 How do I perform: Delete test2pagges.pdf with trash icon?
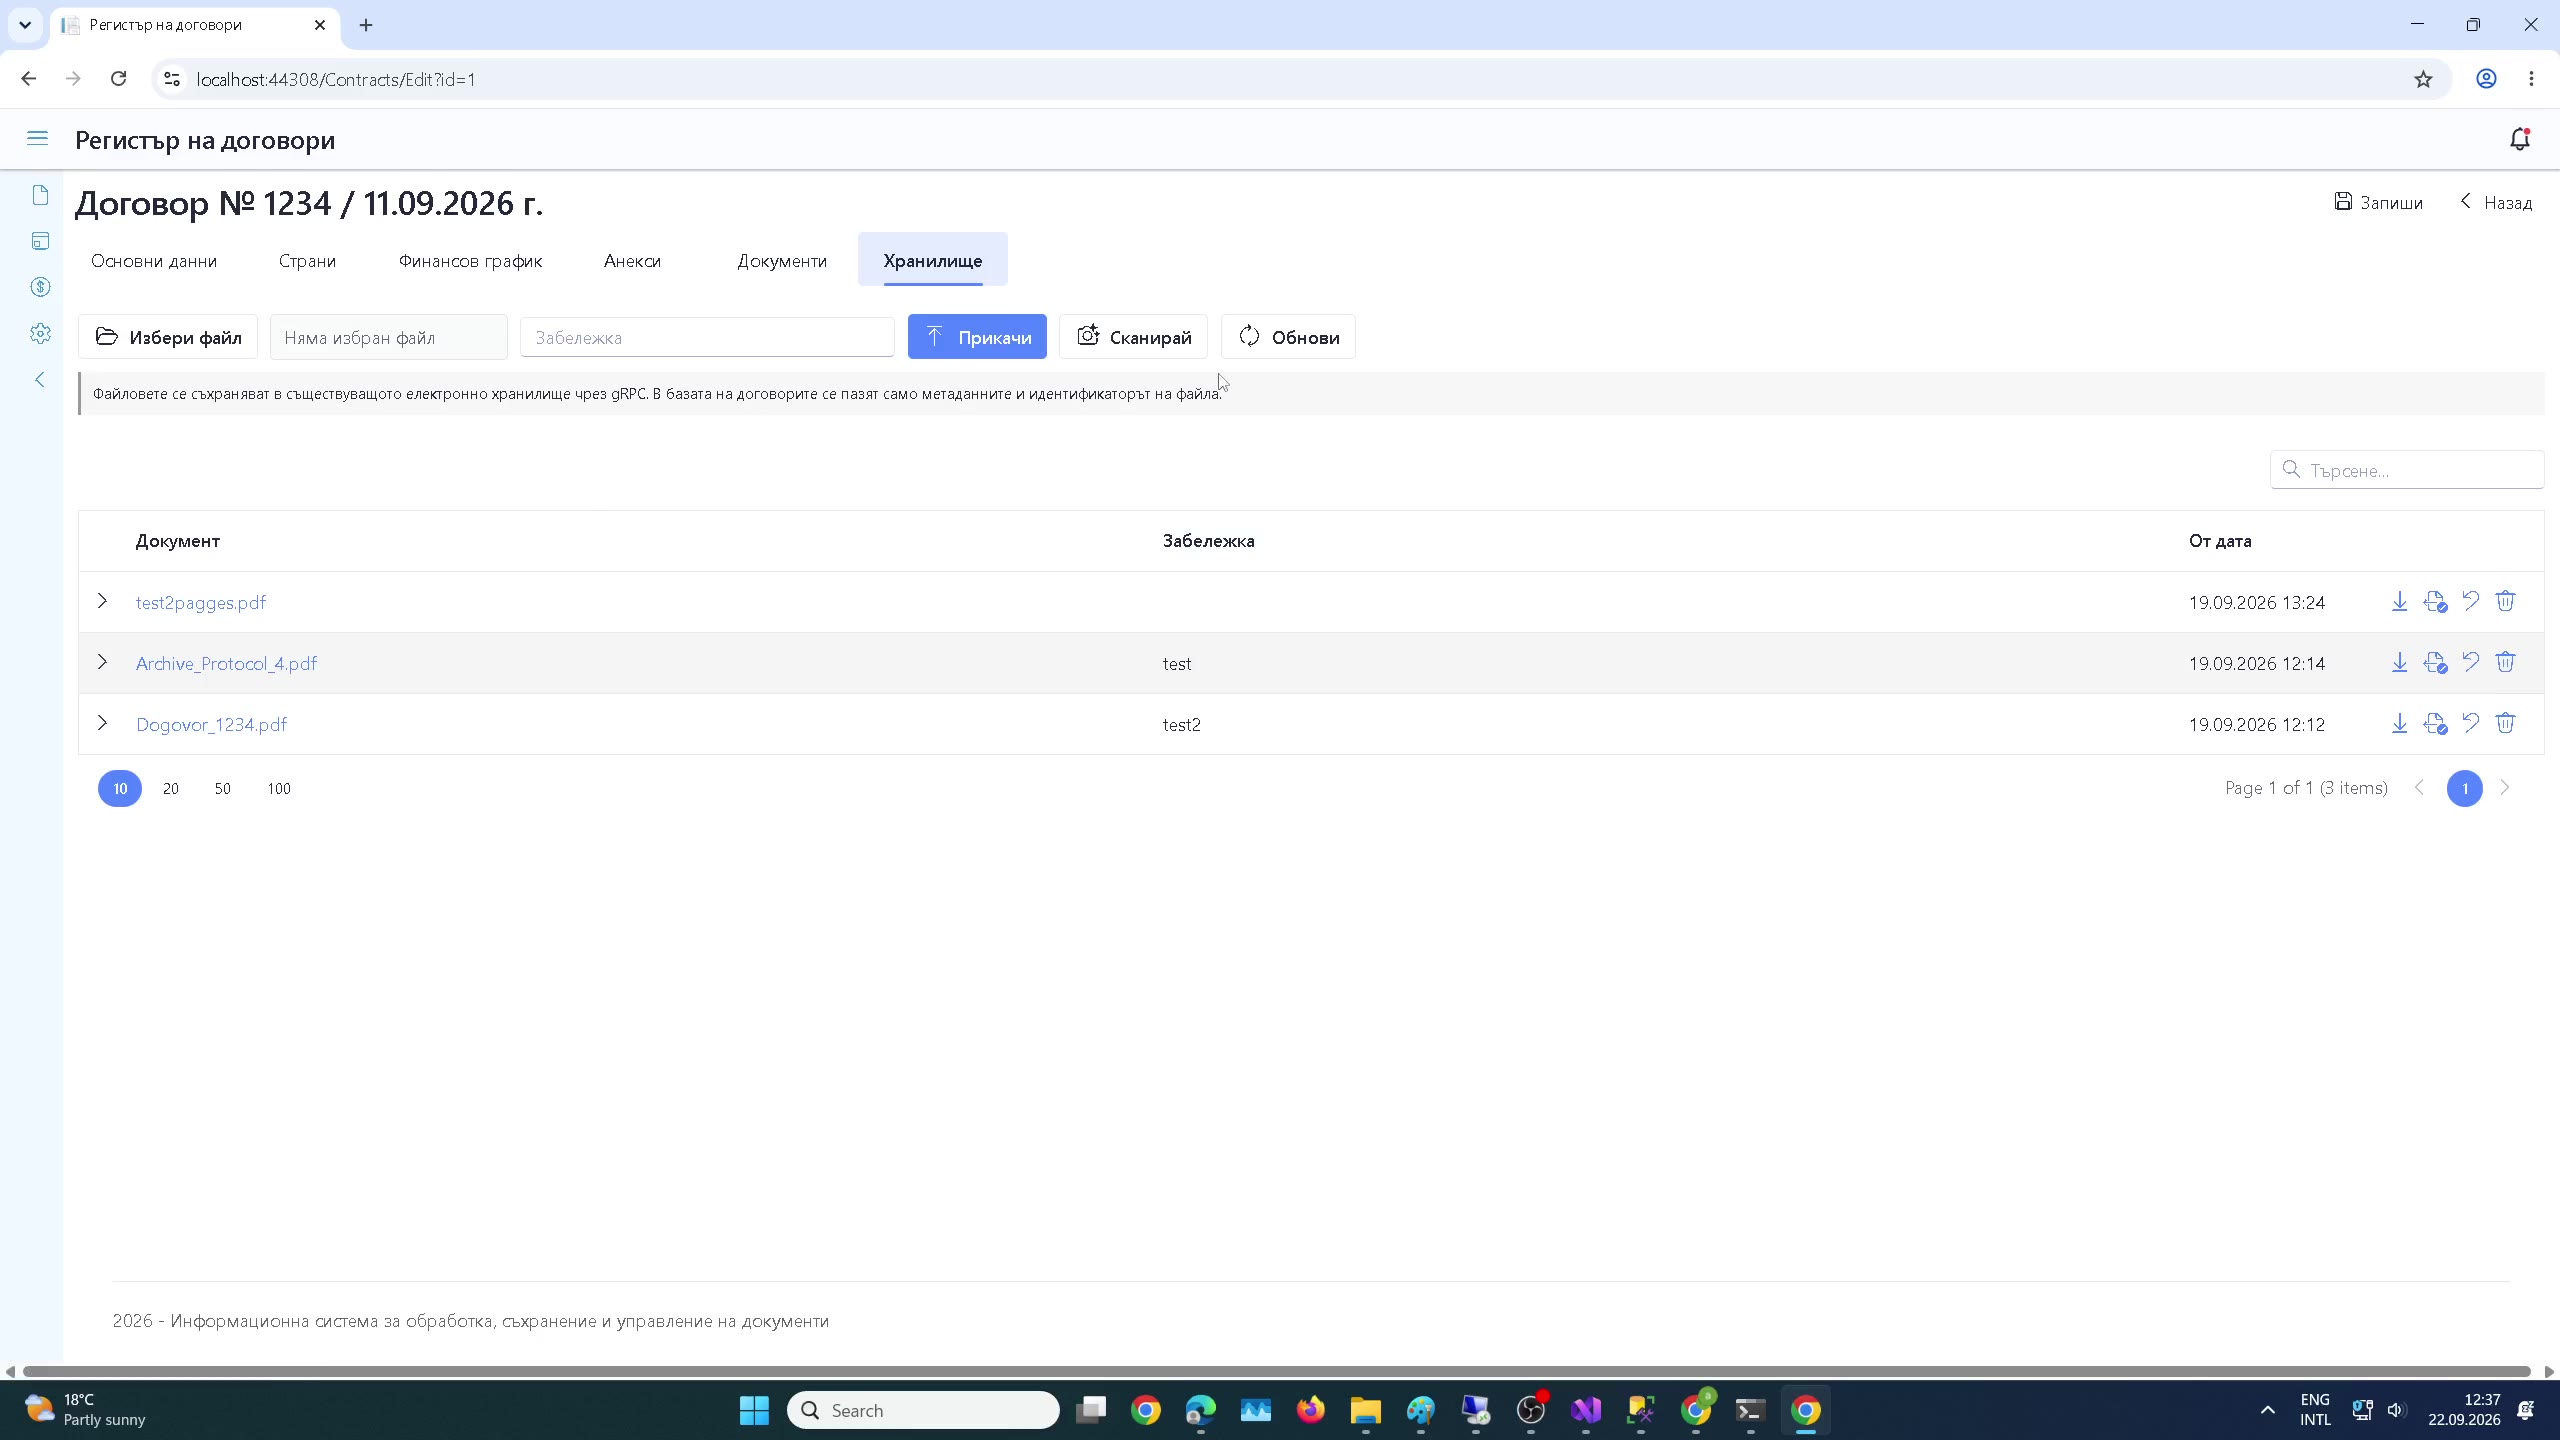click(x=2505, y=601)
